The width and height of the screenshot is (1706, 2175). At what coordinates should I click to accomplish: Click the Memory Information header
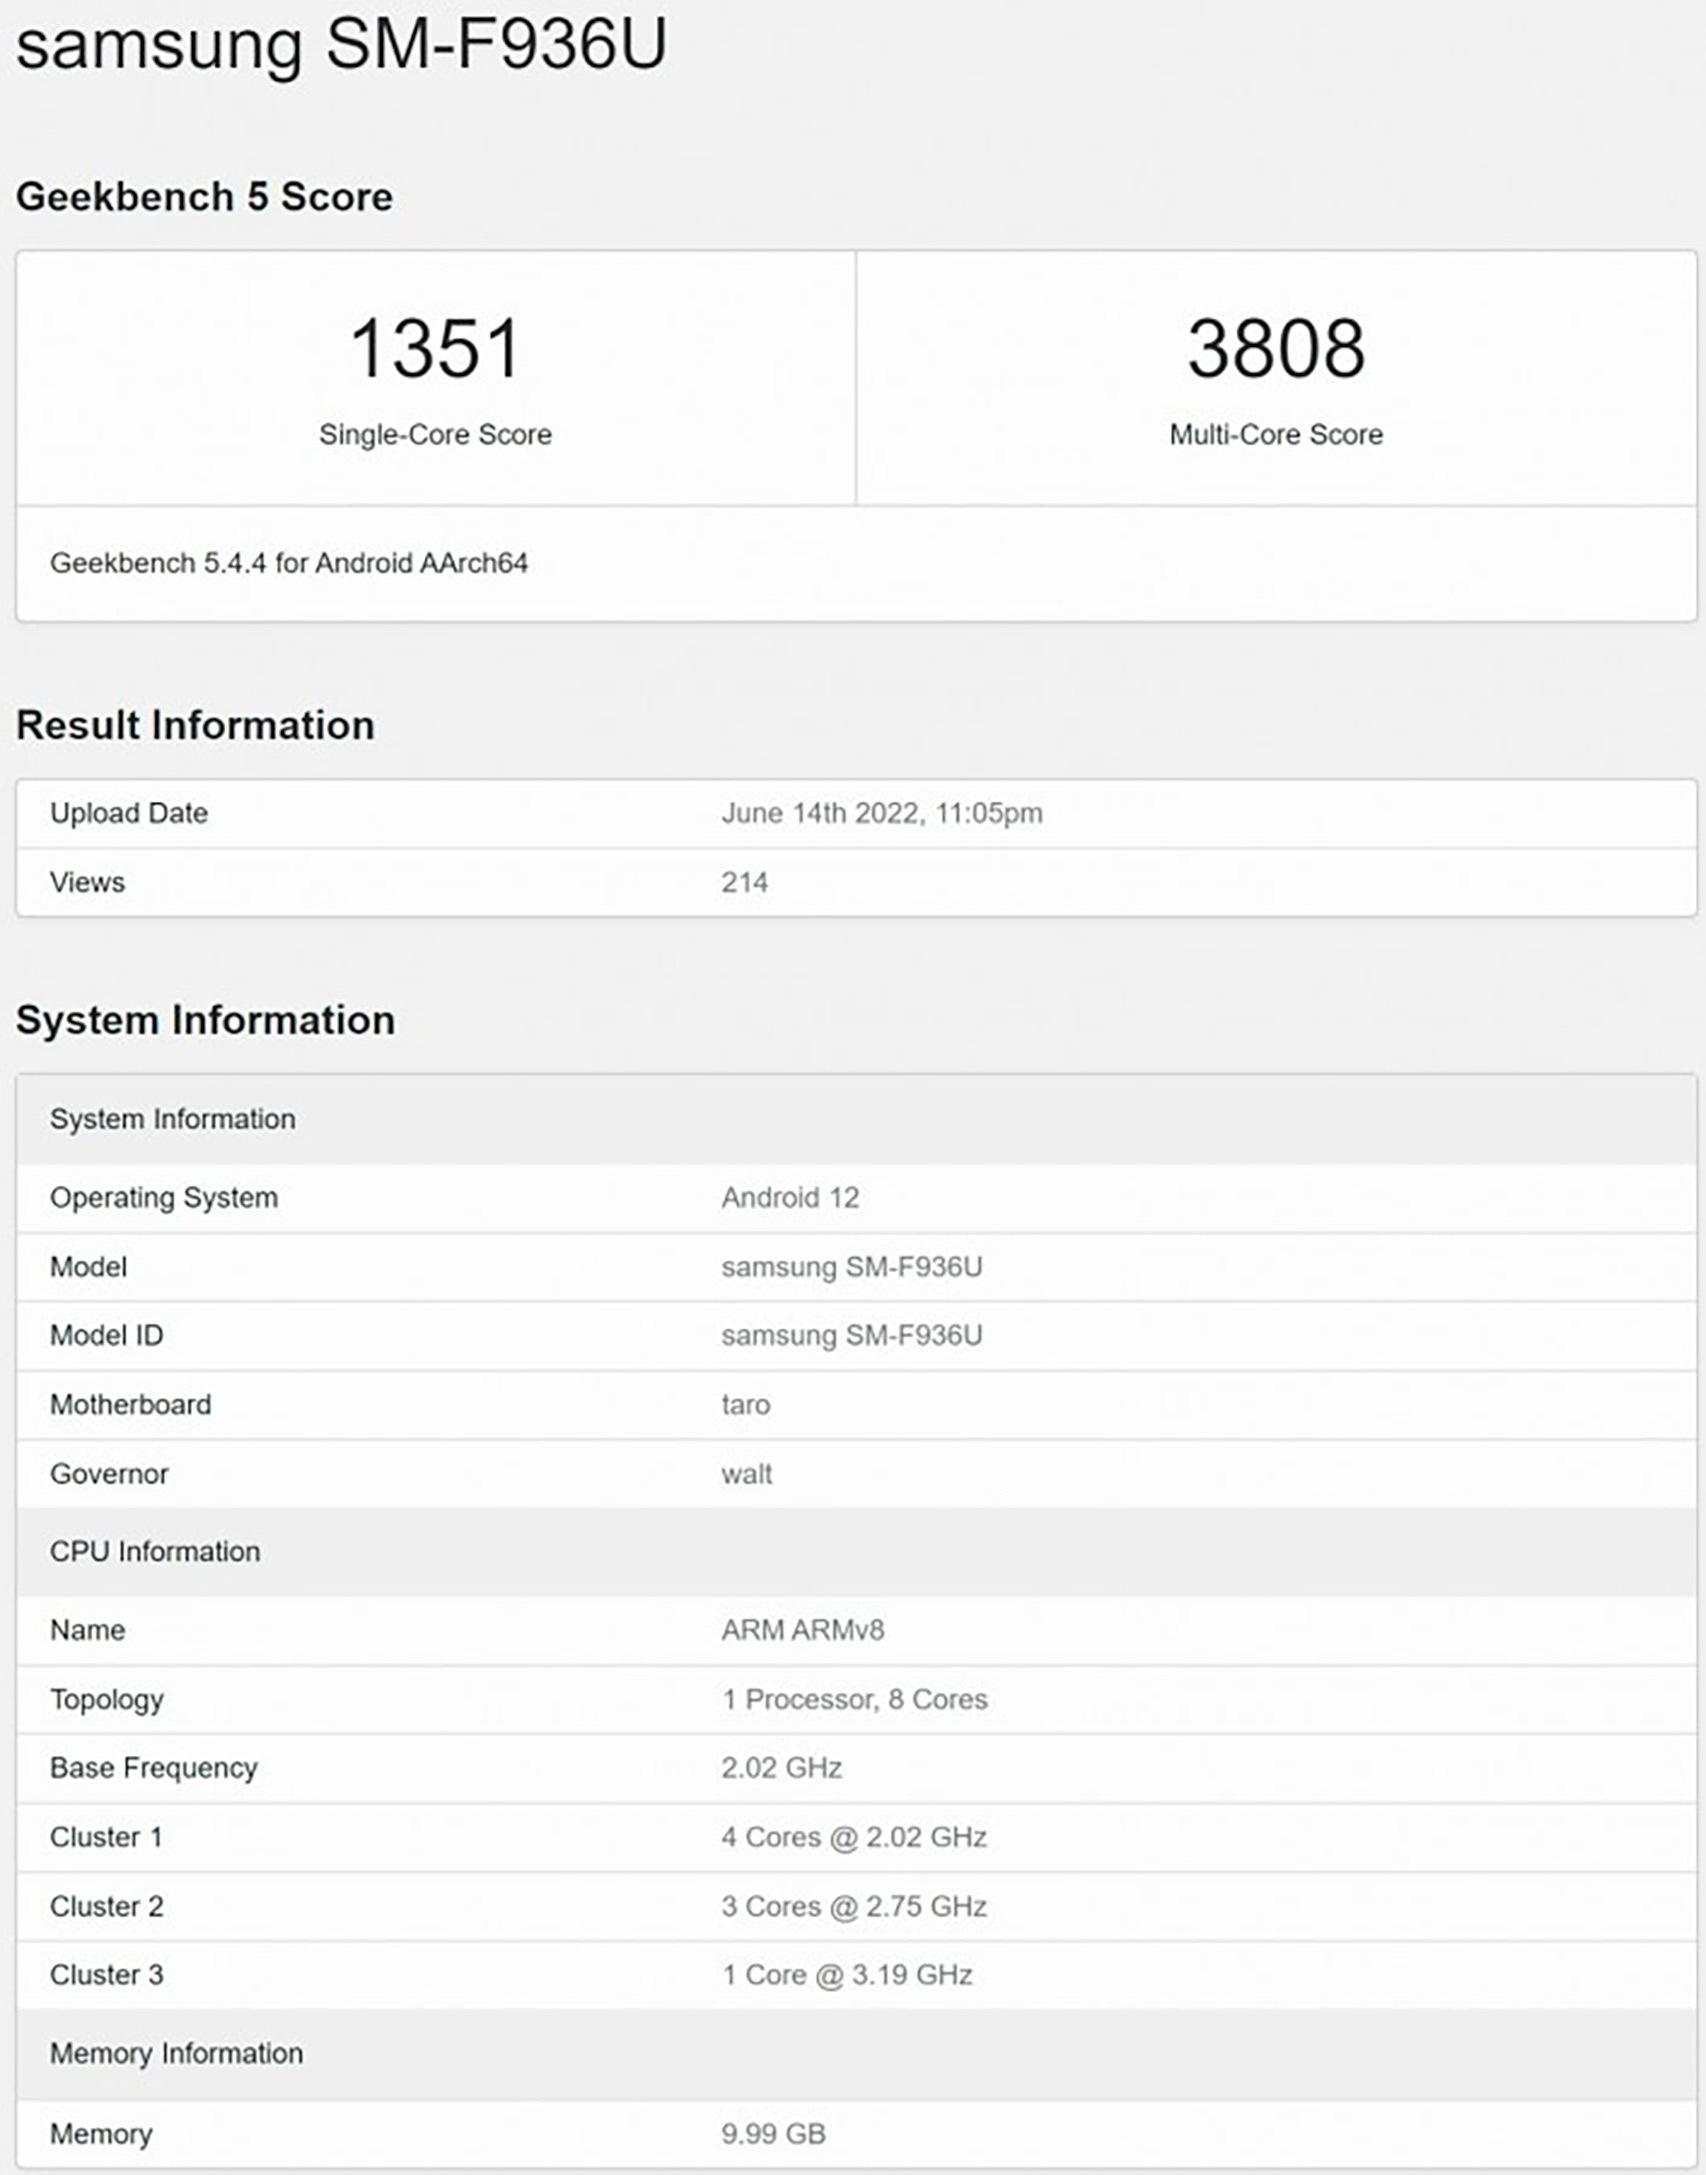(x=175, y=2054)
